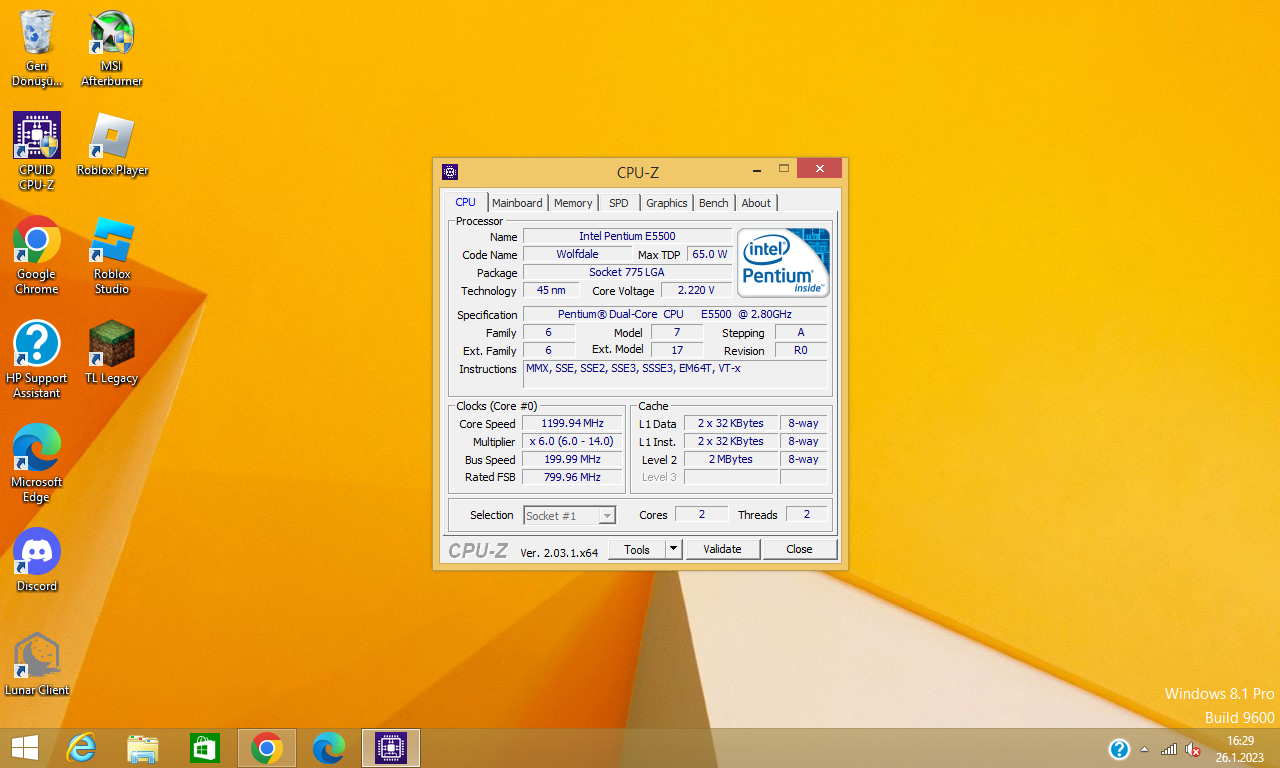Click the Validate button
The image size is (1280, 768).
click(722, 549)
